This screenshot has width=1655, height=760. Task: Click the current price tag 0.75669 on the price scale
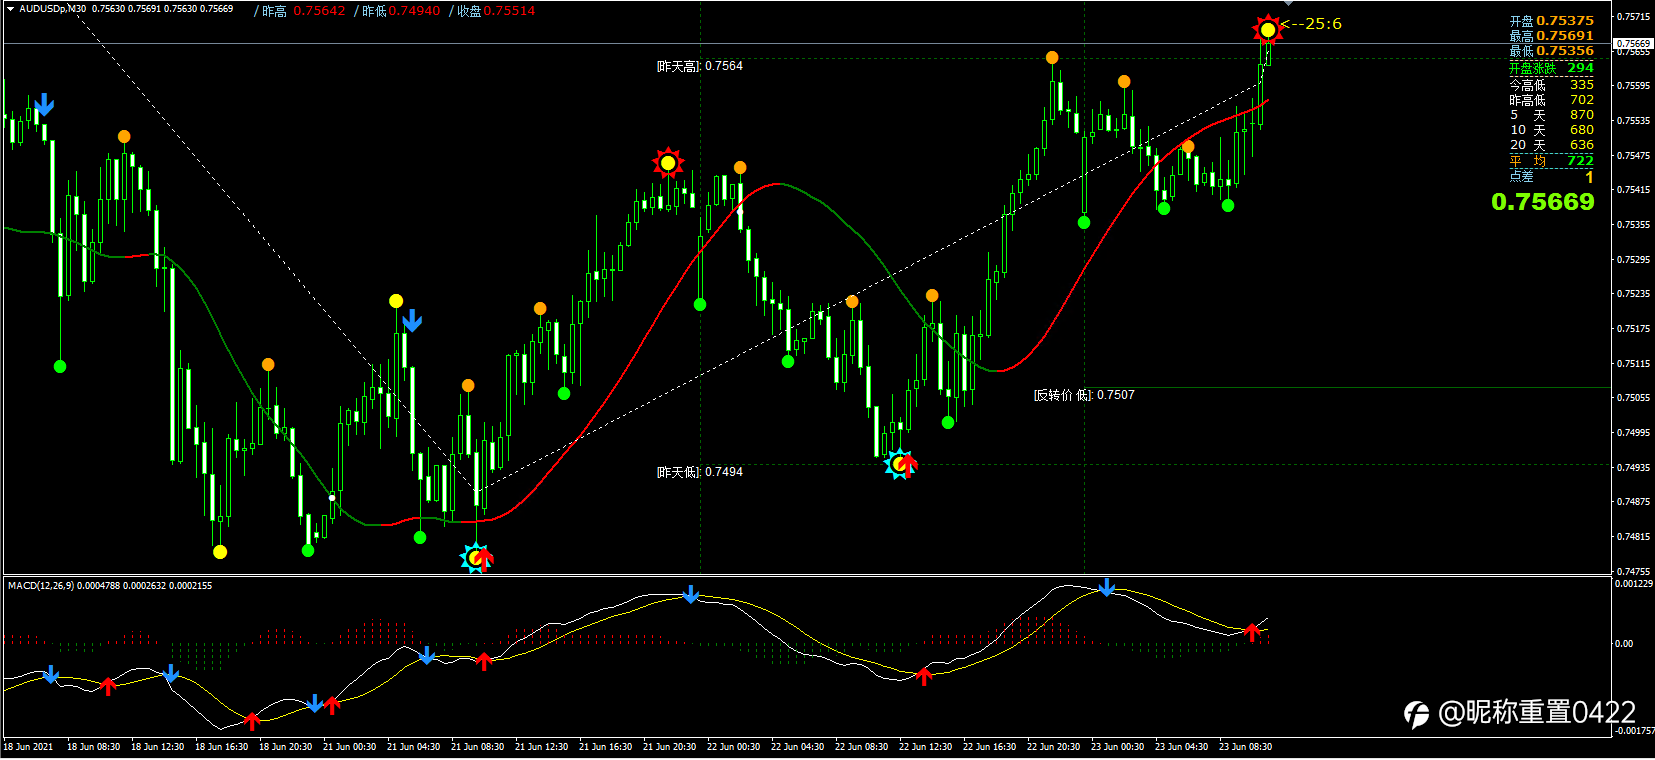(1634, 44)
